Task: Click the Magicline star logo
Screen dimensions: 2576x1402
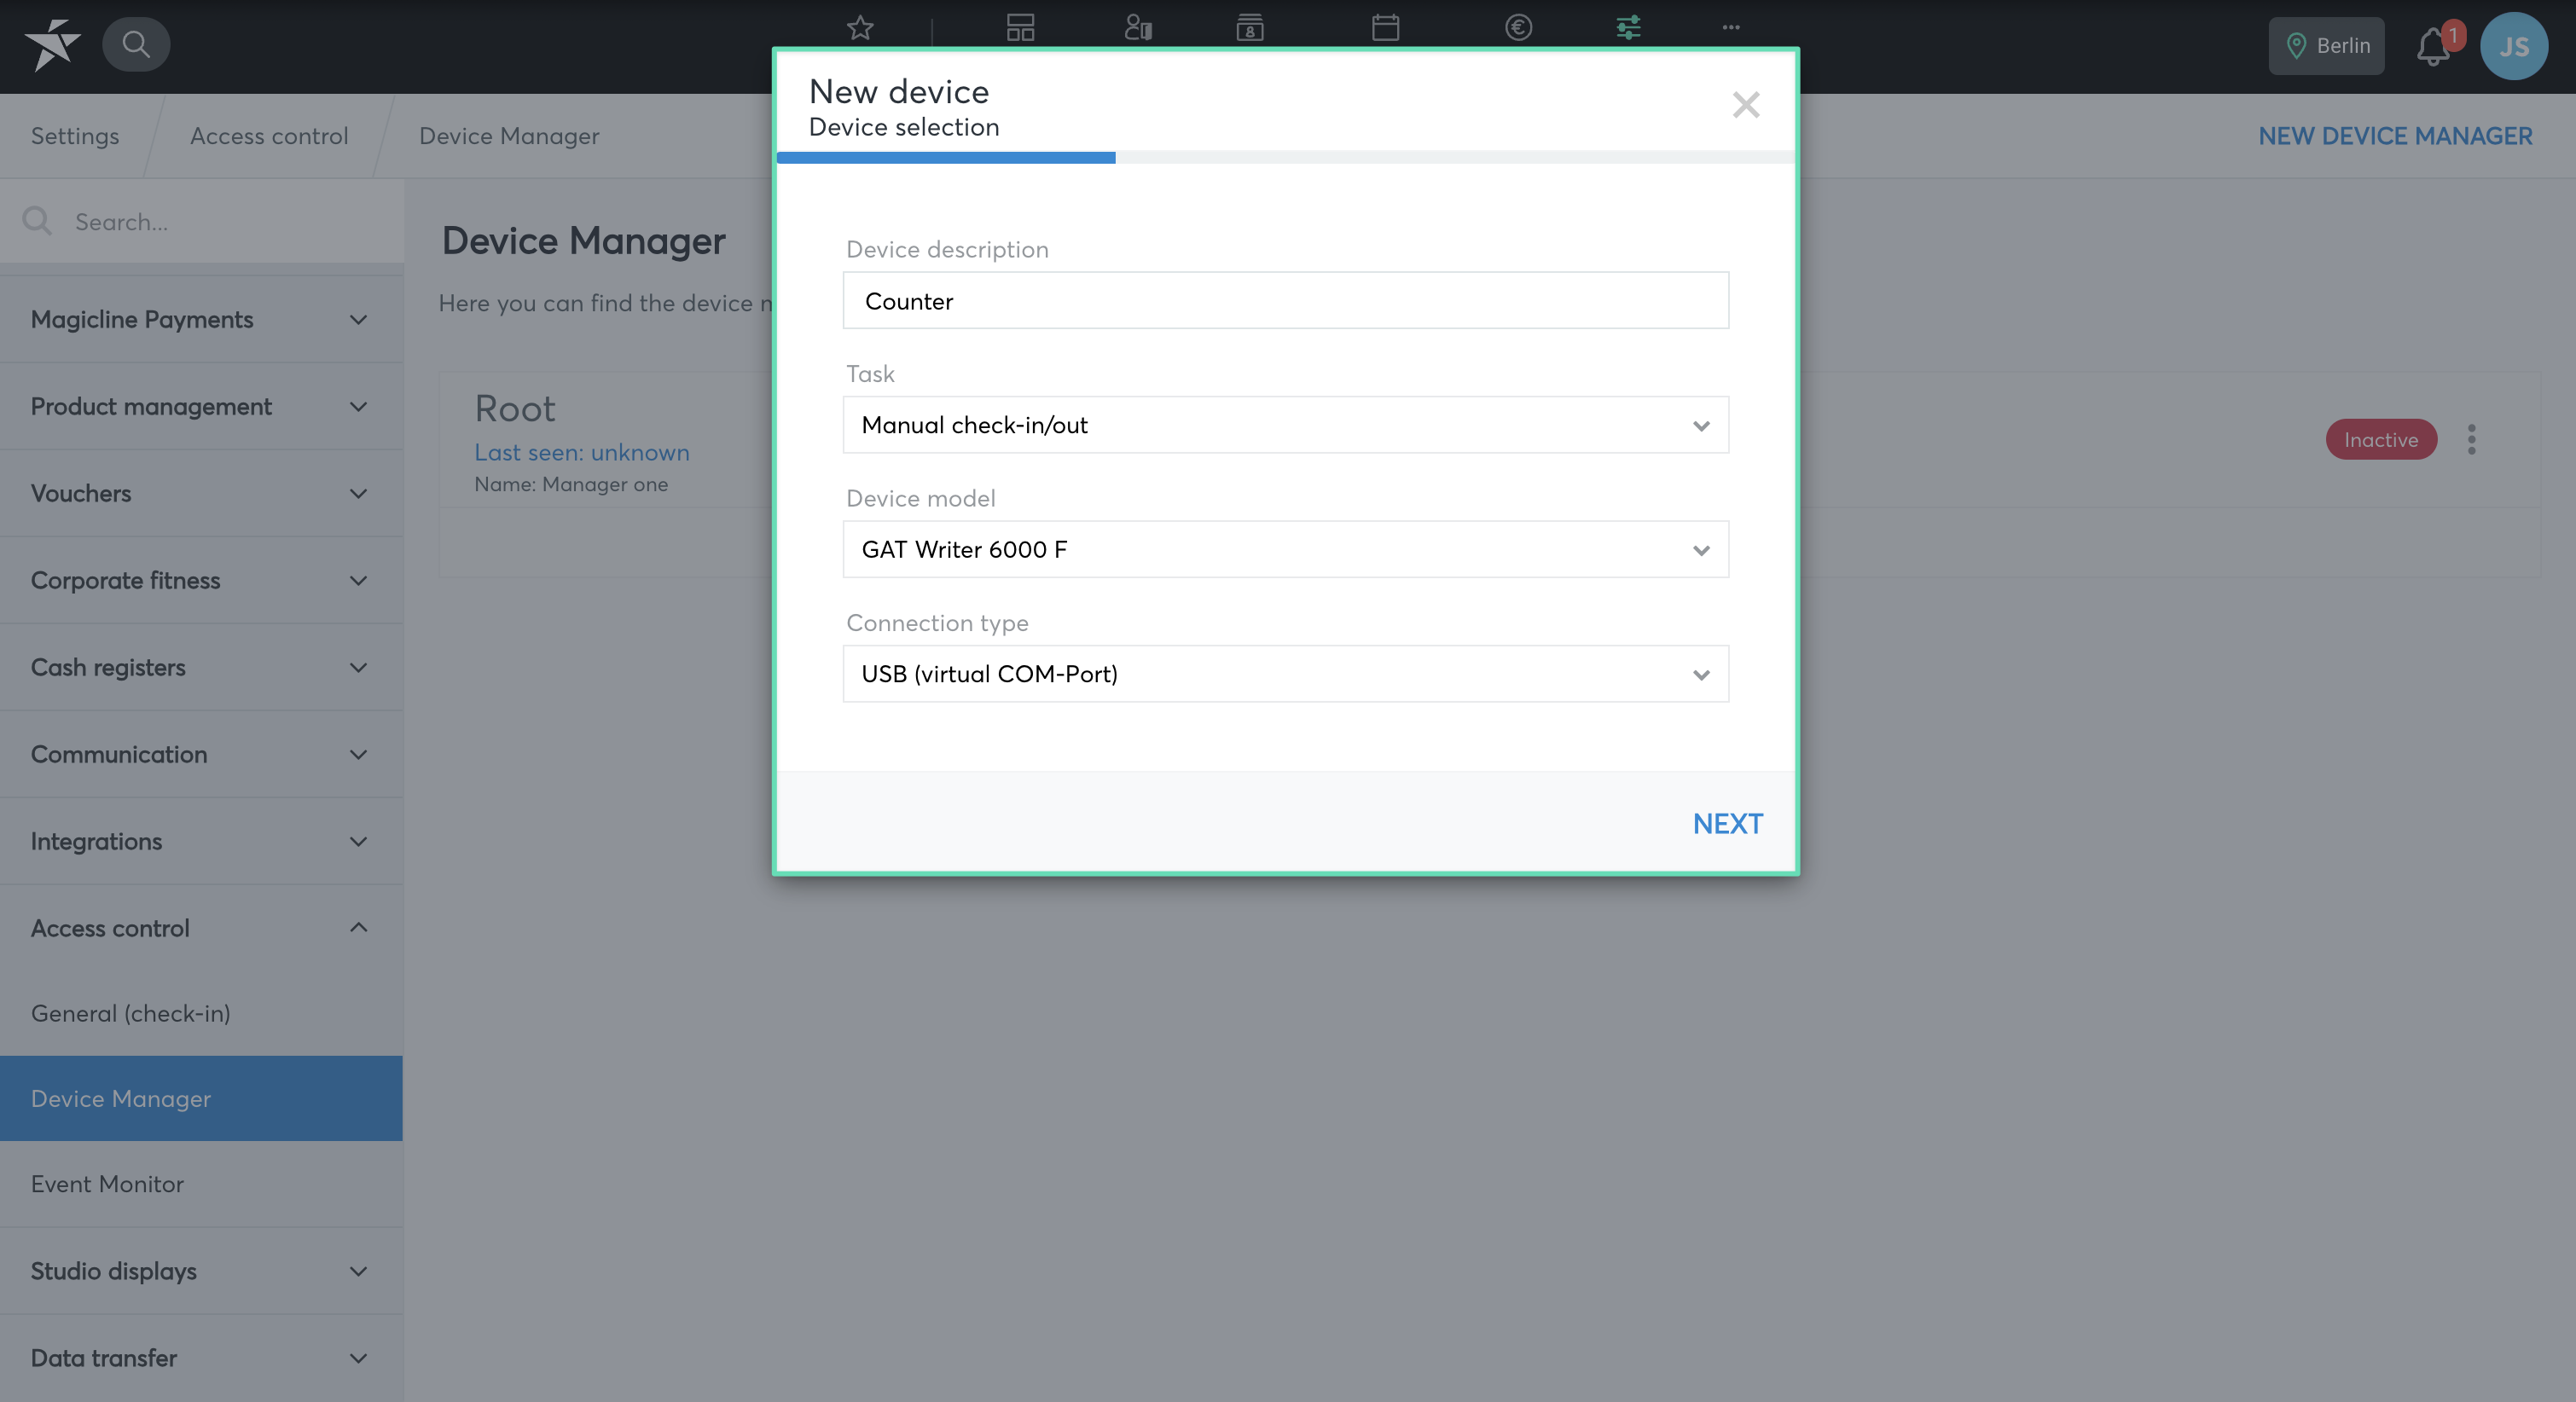Action: point(52,45)
